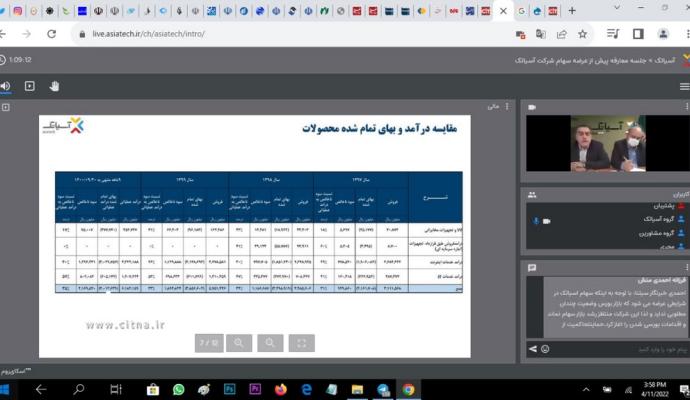Zoom in the slide with magnifier button
690x400 pixels.
pos(270,343)
